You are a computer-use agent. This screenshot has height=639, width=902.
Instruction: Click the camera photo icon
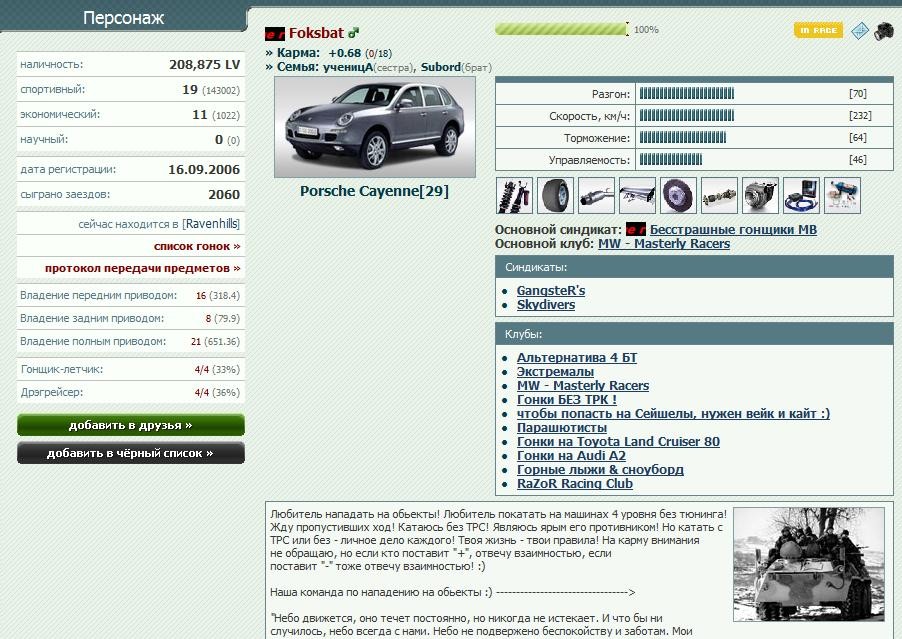pos(884,31)
